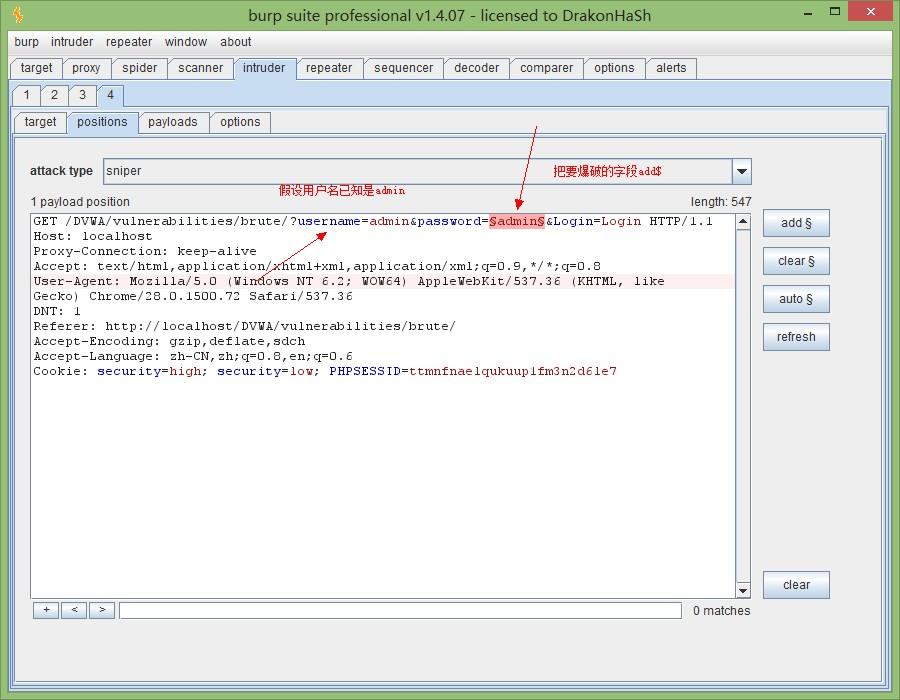Viewport: 900px width, 700px height.
Task: Click the + search options button
Action: [x=46, y=610]
